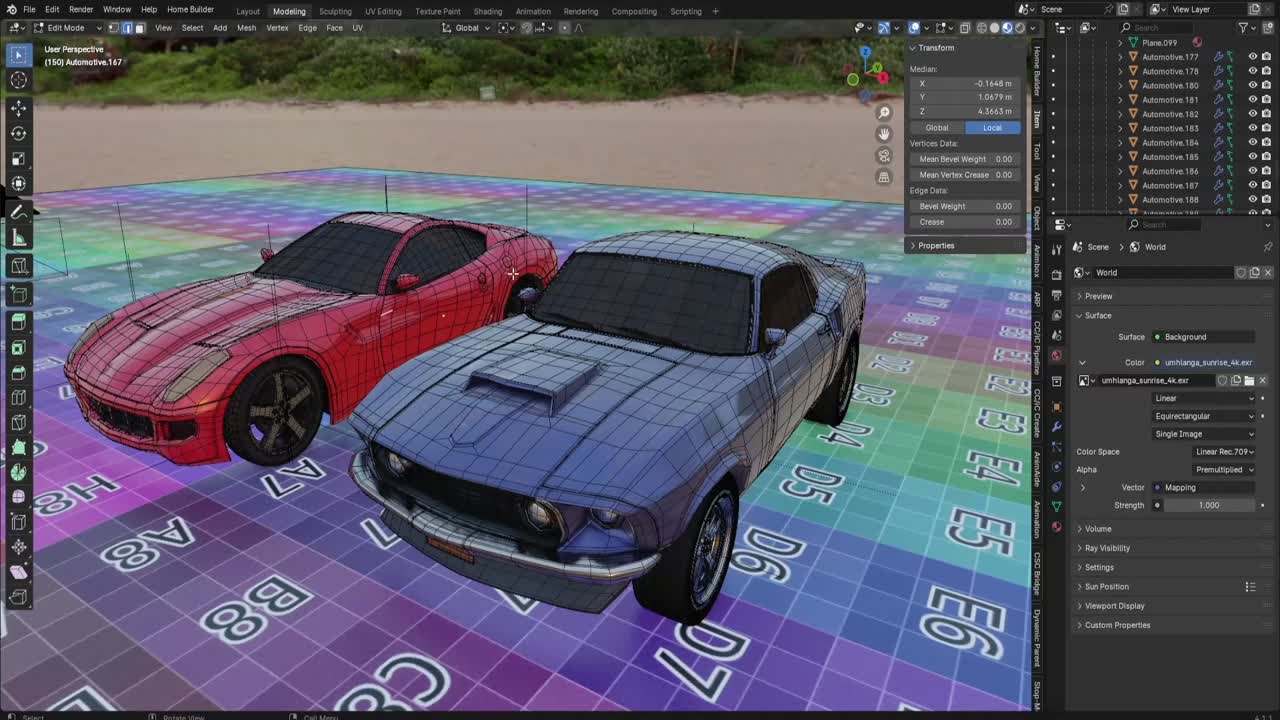Viewport: 1280px width, 720px height.
Task: Toggle camera view icon in viewport
Action: click(884, 156)
